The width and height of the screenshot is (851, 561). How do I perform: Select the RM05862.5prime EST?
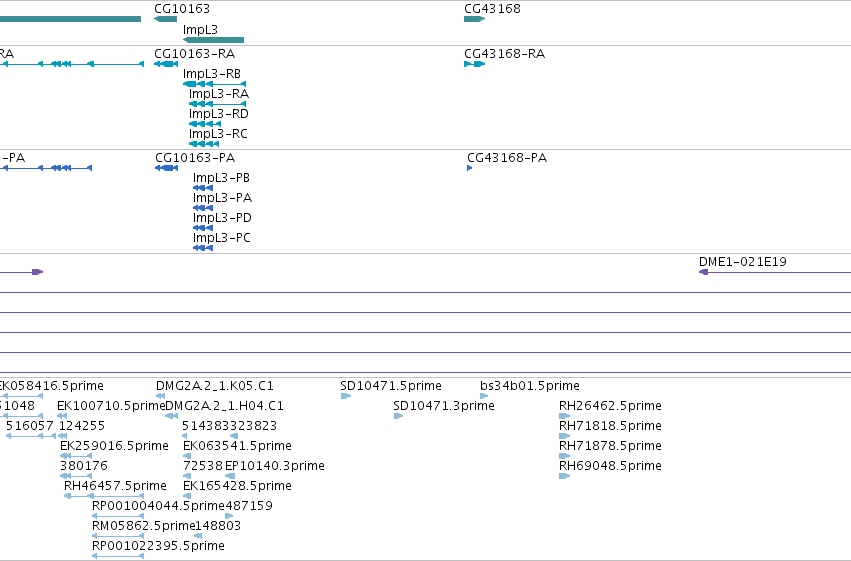click(118, 537)
